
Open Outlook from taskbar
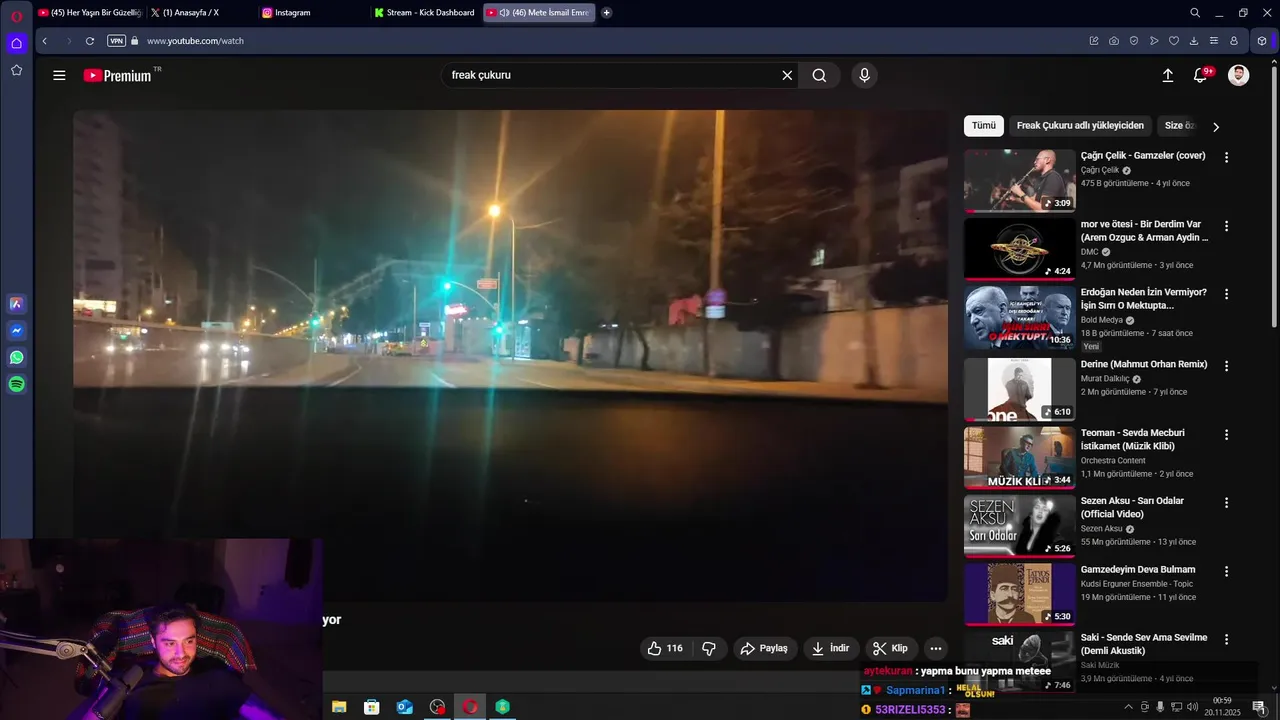coord(405,707)
